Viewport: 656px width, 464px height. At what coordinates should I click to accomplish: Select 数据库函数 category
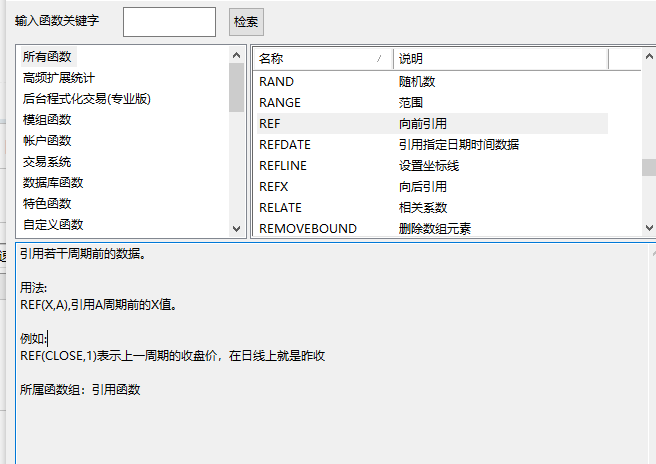(x=53, y=182)
